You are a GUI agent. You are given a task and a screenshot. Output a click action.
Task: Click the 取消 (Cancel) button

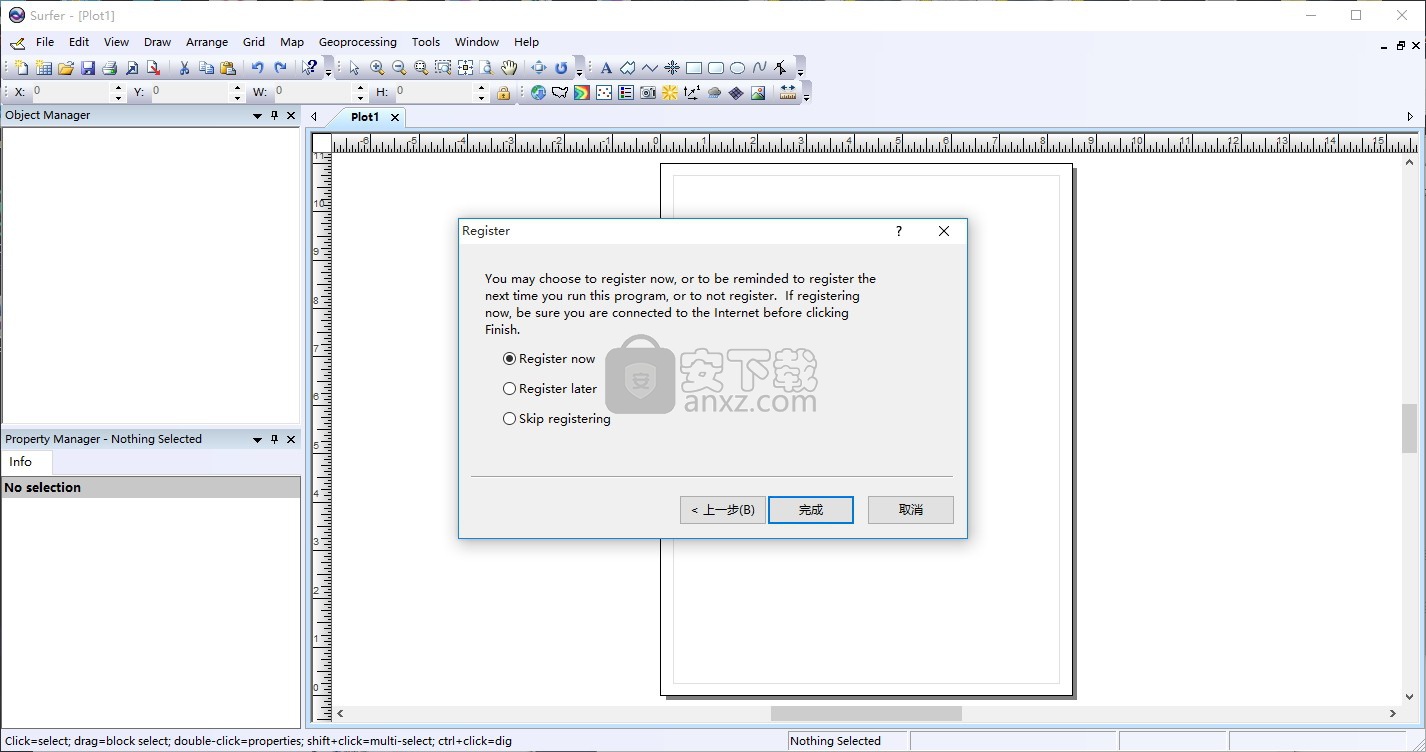pyautogui.click(x=911, y=510)
